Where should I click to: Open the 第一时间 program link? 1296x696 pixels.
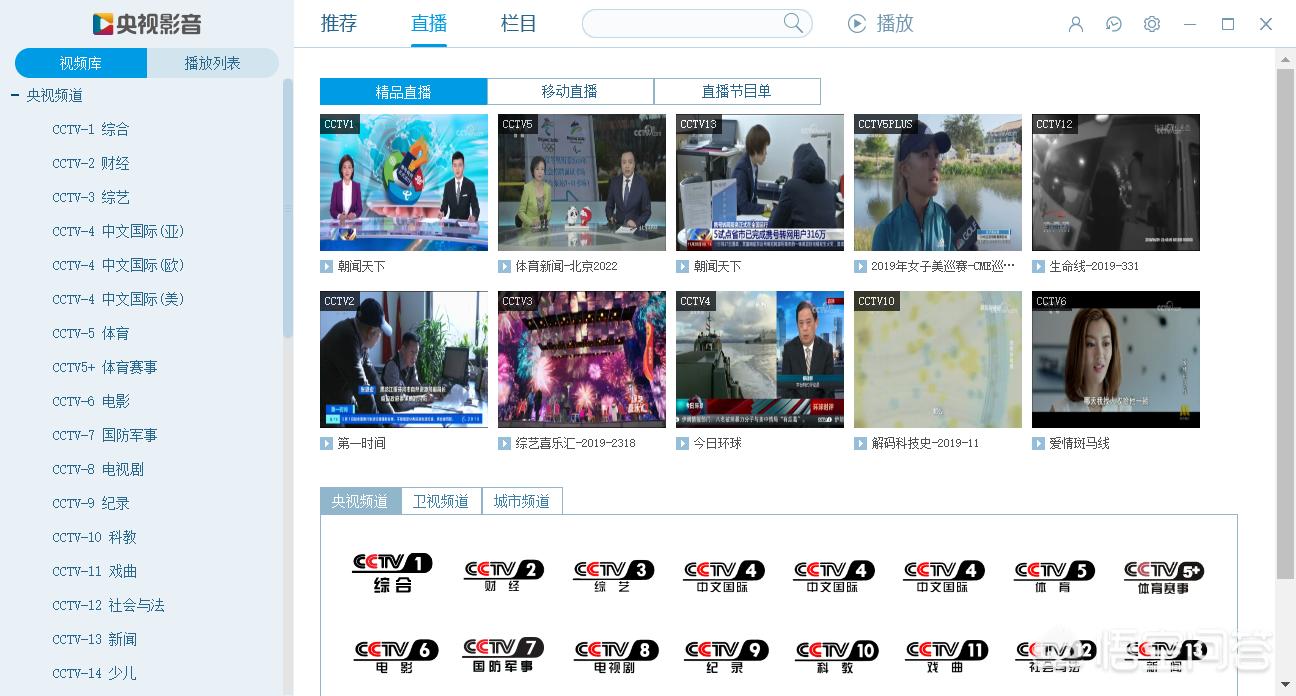point(361,443)
